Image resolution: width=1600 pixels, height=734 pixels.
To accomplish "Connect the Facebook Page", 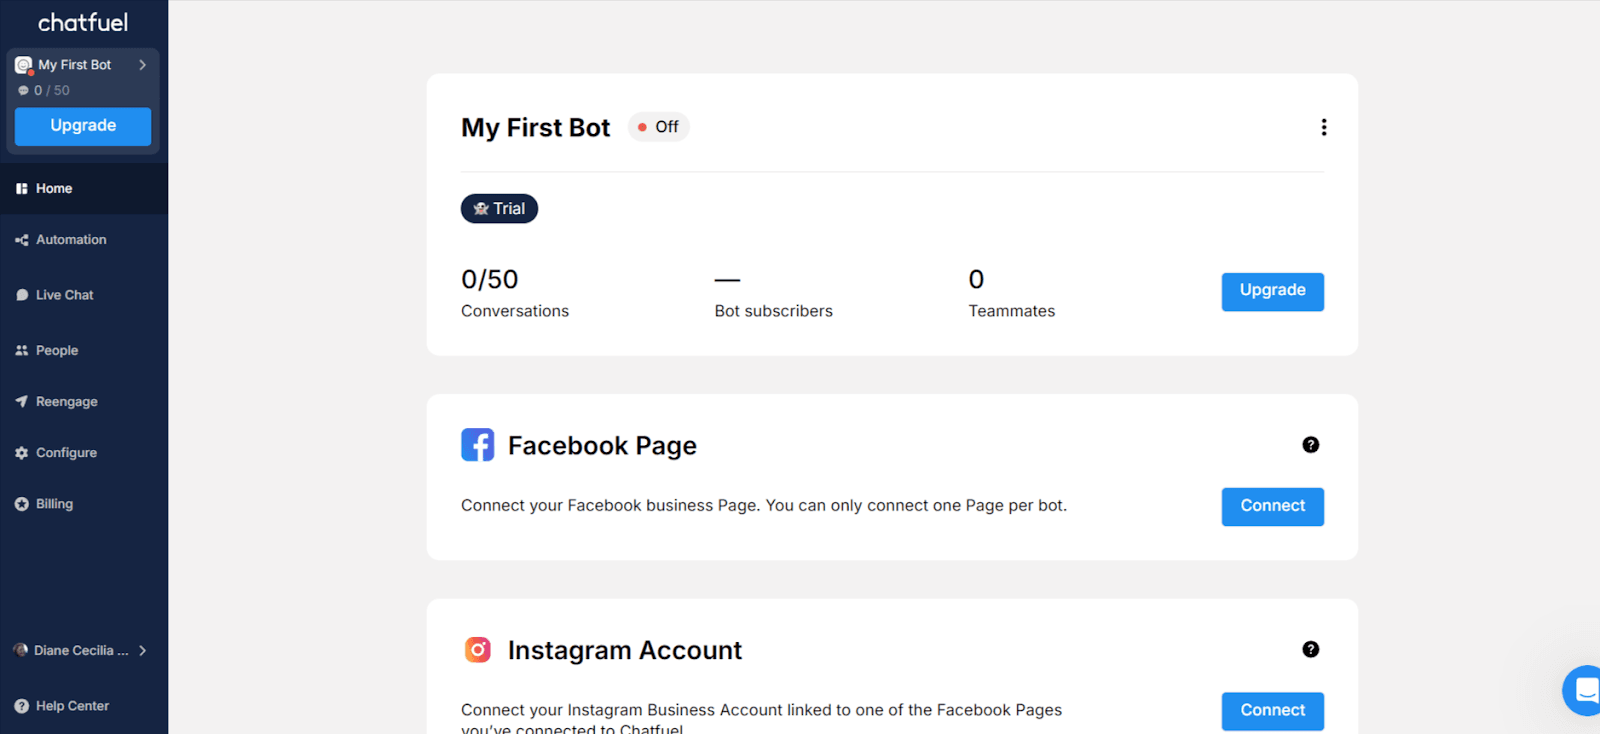I will pyautogui.click(x=1272, y=506).
